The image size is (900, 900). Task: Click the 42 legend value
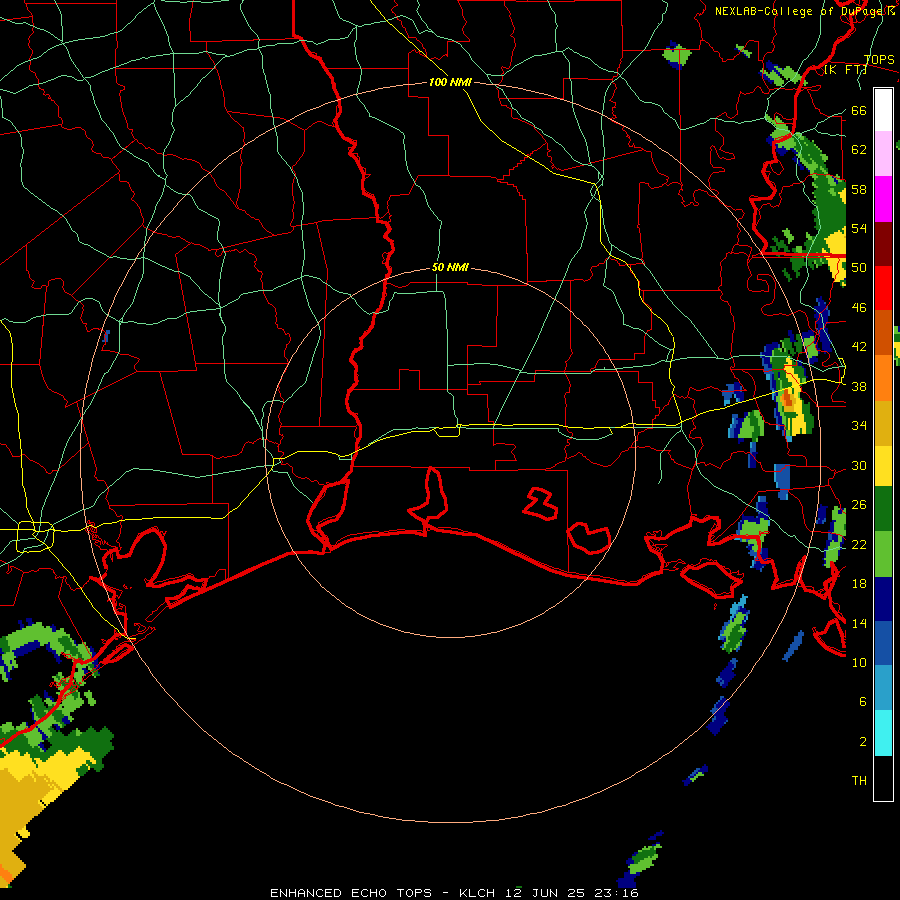pos(859,347)
